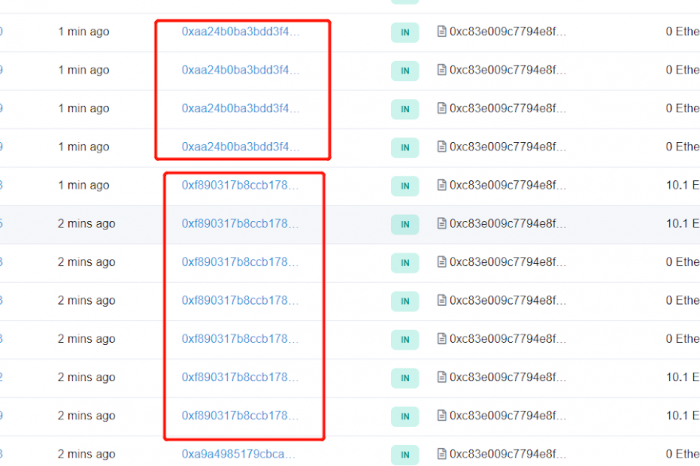The image size is (700, 466).
Task: Click contract icon in the 0xa9a4985179cbca row
Action: [442, 454]
